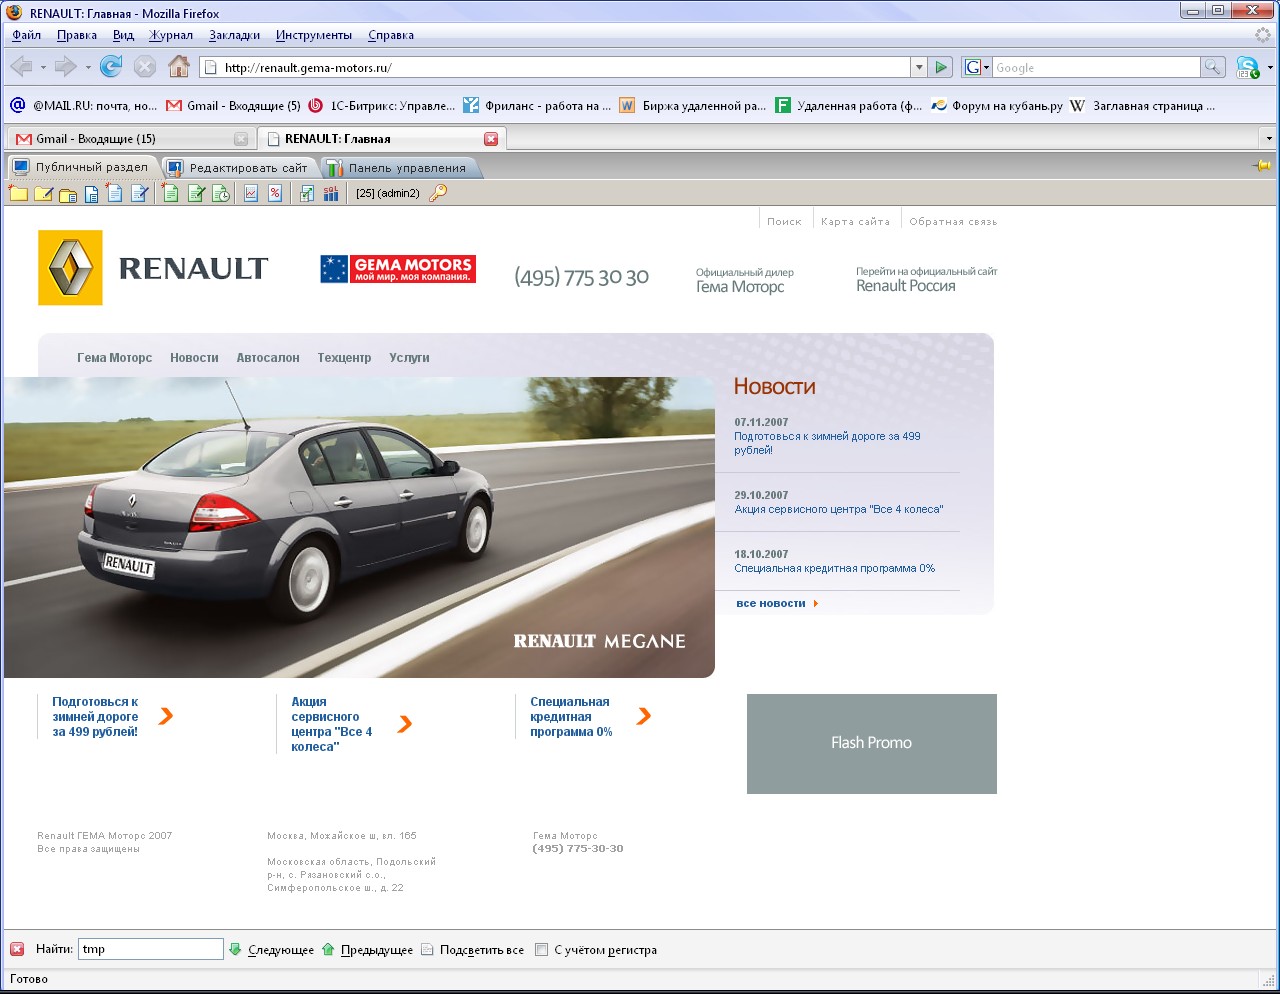The height and width of the screenshot is (994, 1280).
Task: Open the Правка menu
Action: click(x=77, y=35)
